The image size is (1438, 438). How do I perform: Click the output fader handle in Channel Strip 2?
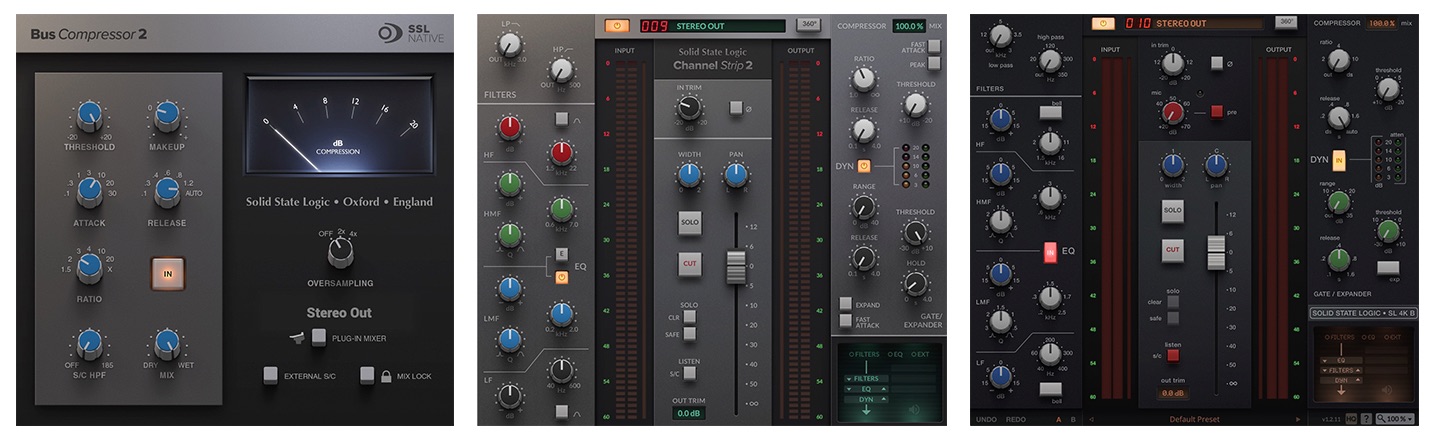(736, 268)
